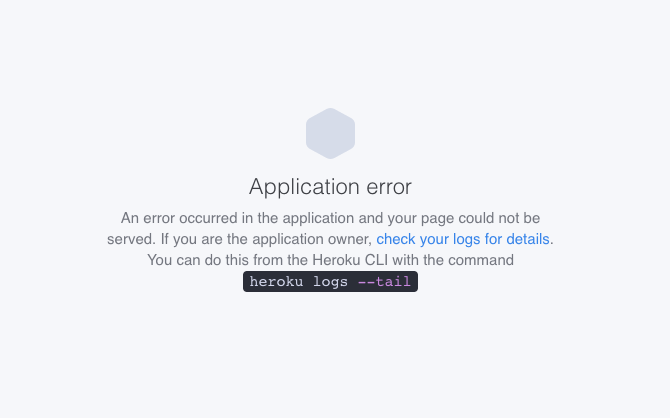The height and width of the screenshot is (418, 670).
Task: Select the heroku logs --tail code block
Action: 330,282
